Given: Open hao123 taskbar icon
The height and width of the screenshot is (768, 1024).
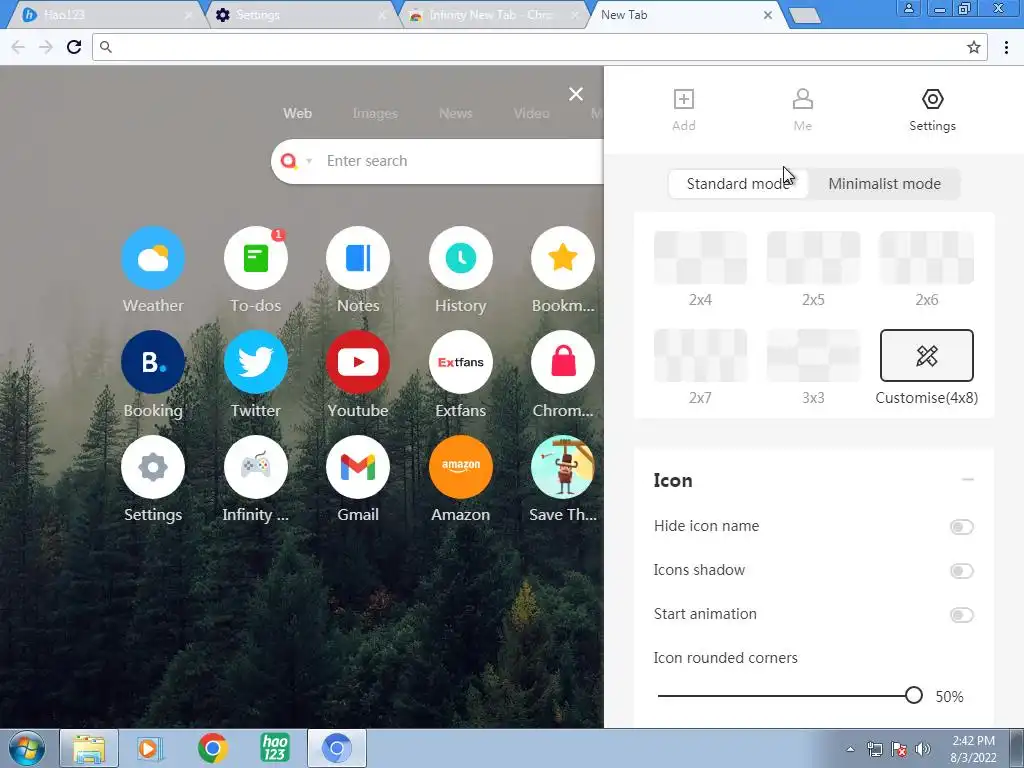Looking at the screenshot, I should click(x=274, y=748).
